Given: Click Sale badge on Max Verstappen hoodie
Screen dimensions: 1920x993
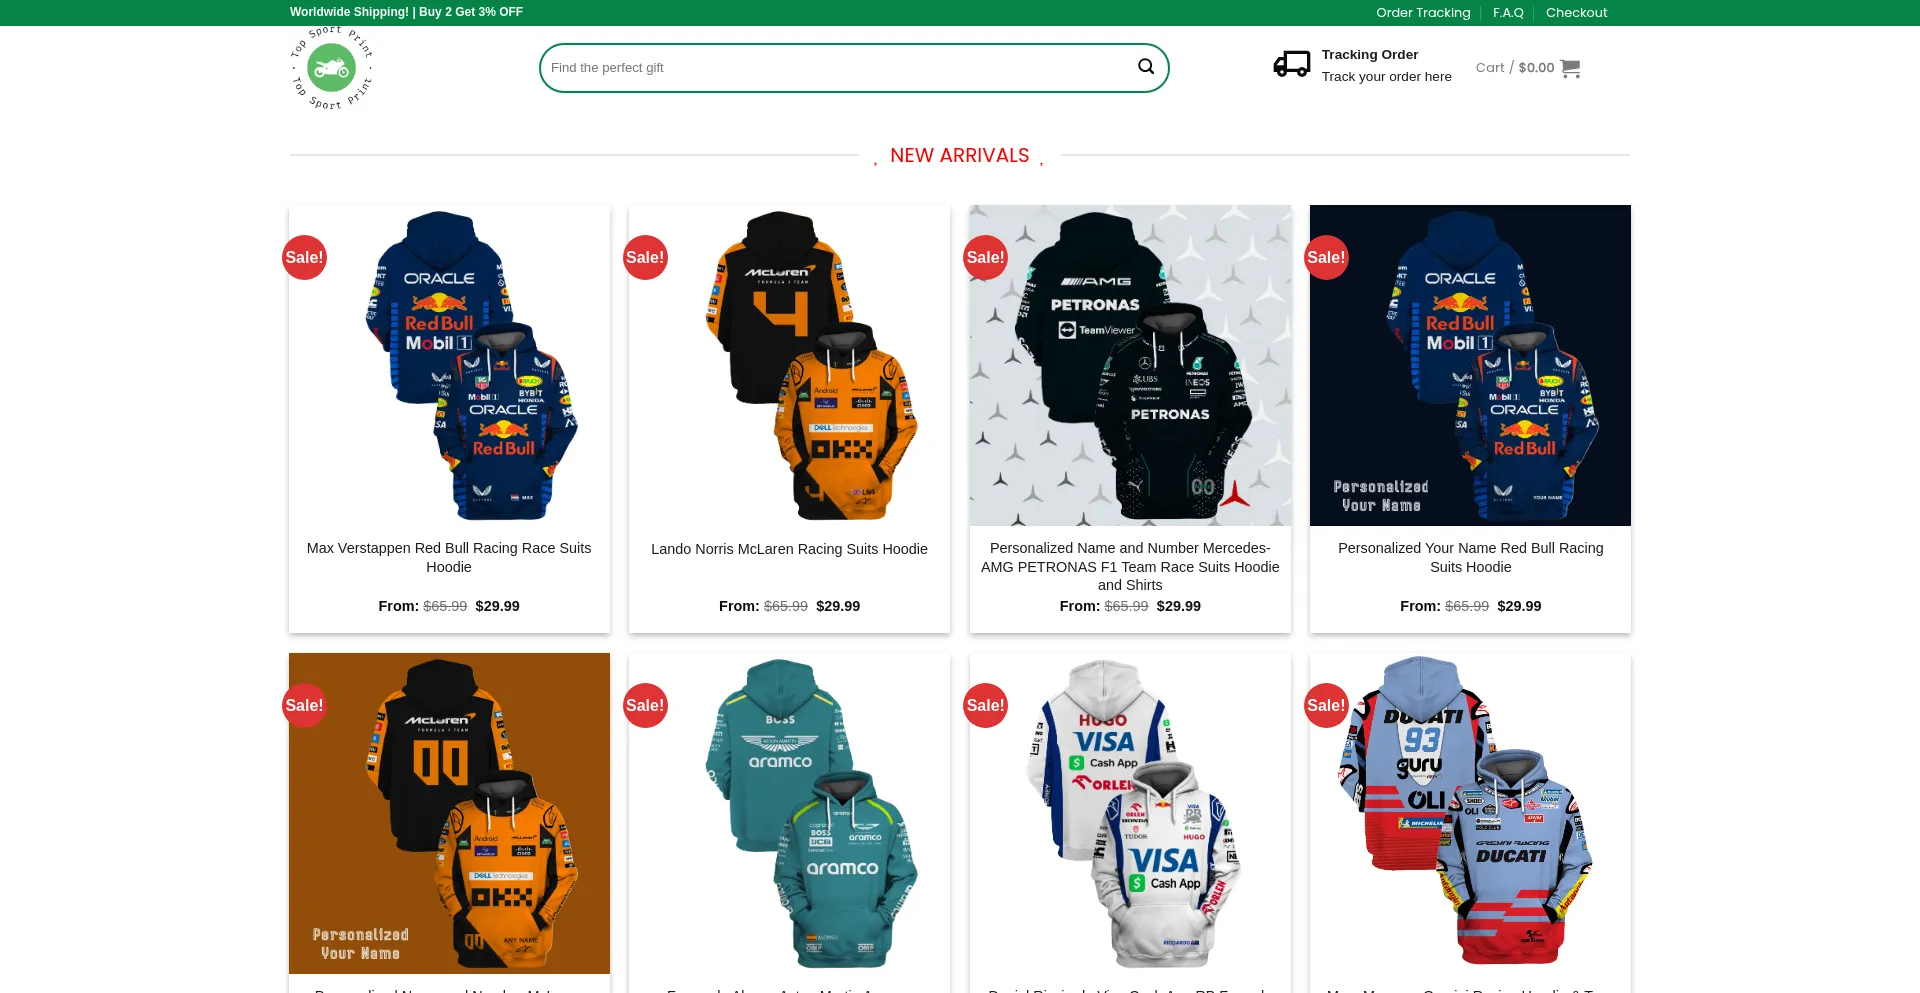Looking at the screenshot, I should 304,258.
